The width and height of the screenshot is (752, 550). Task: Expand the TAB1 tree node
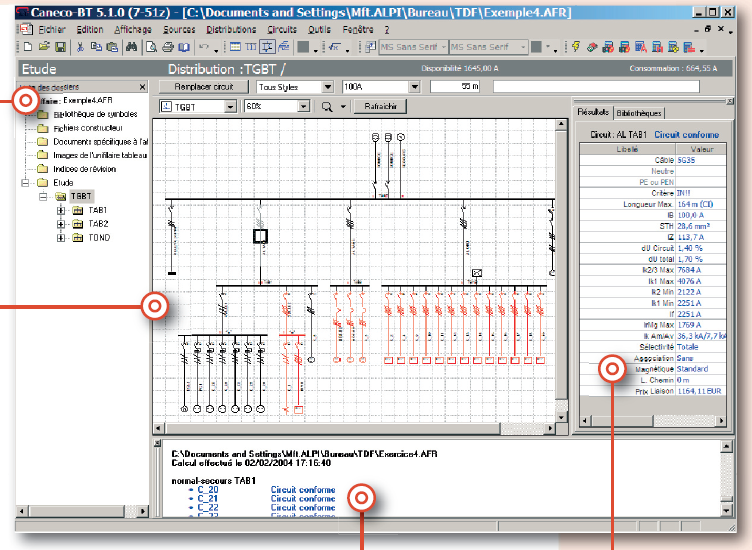point(60,210)
